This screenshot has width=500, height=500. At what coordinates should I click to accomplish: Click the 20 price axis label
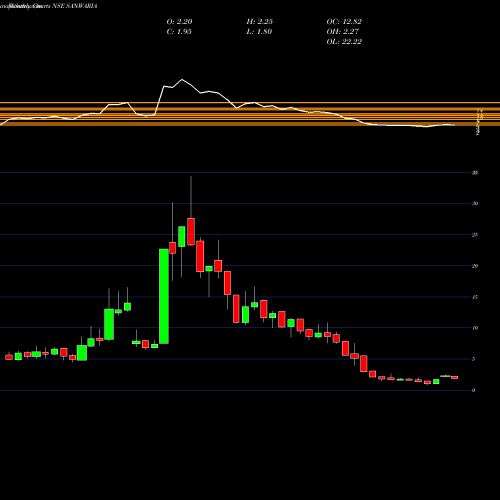475,266
